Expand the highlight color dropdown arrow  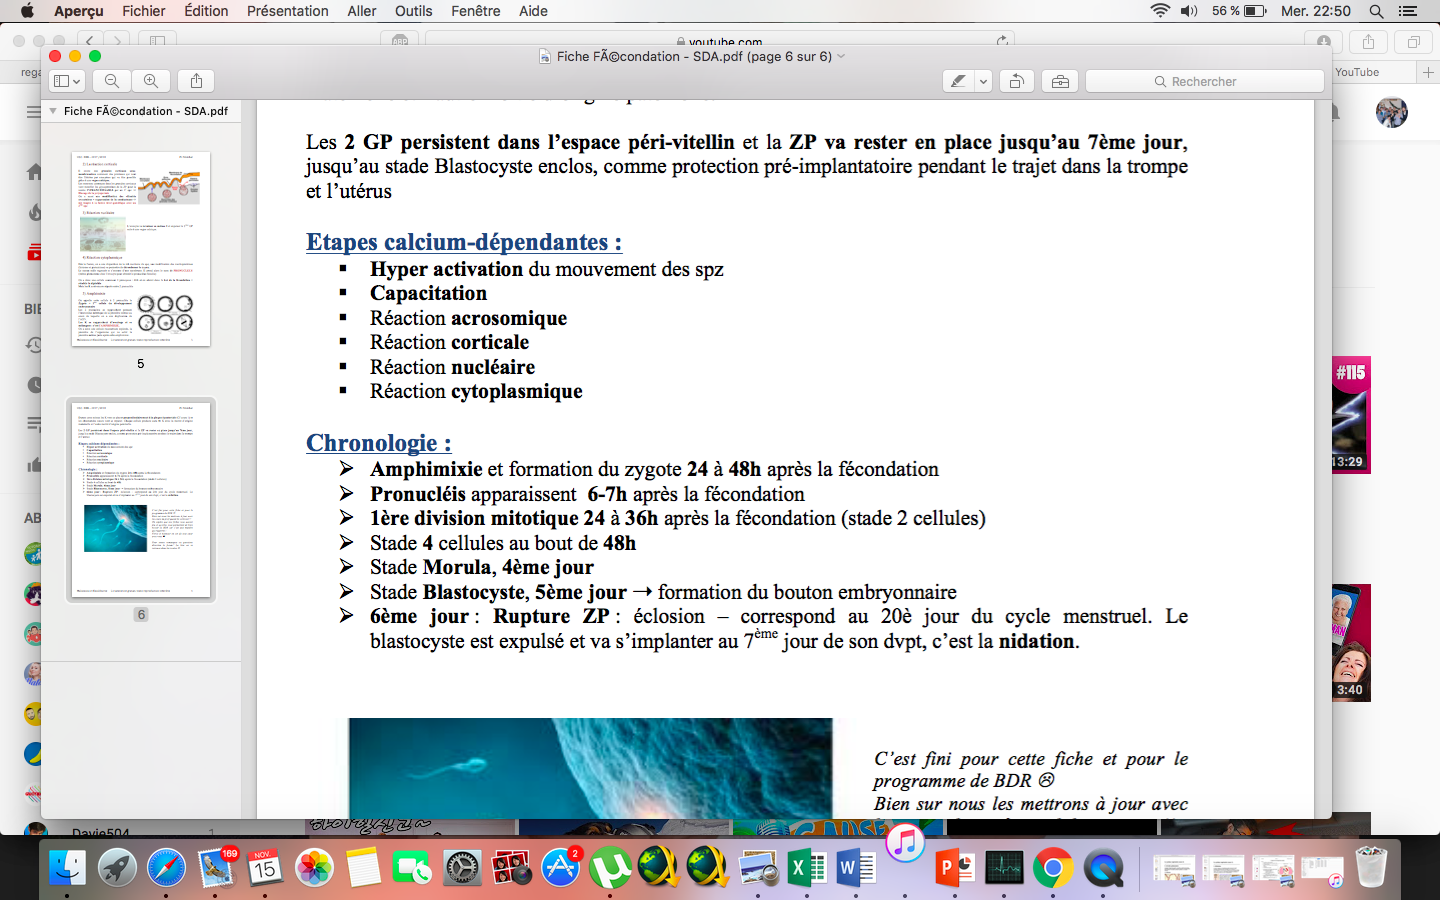tap(983, 81)
